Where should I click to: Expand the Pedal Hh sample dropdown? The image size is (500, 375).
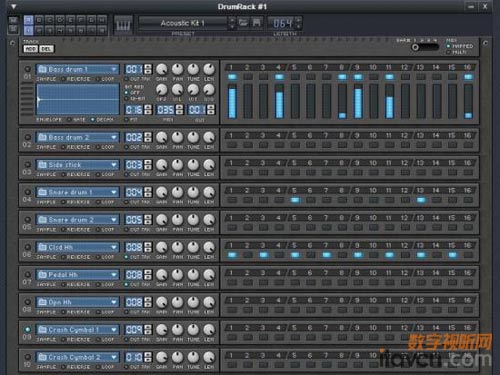click(114, 275)
